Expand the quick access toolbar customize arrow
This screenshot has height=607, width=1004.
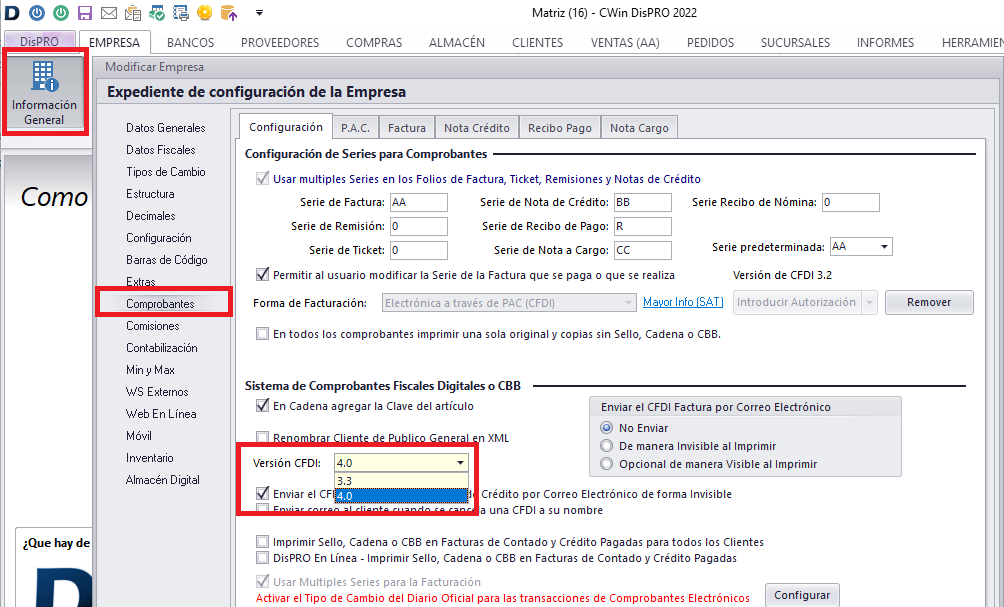[259, 13]
